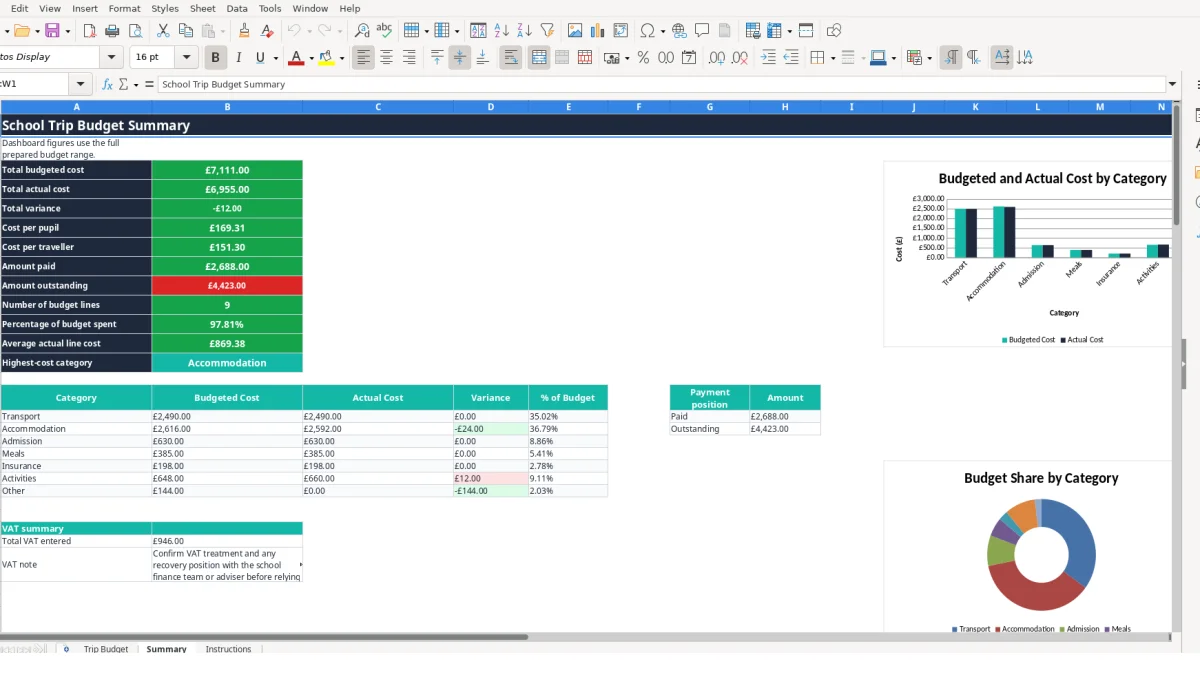Open the font name dropdown
The image size is (1200, 675).
point(112,58)
